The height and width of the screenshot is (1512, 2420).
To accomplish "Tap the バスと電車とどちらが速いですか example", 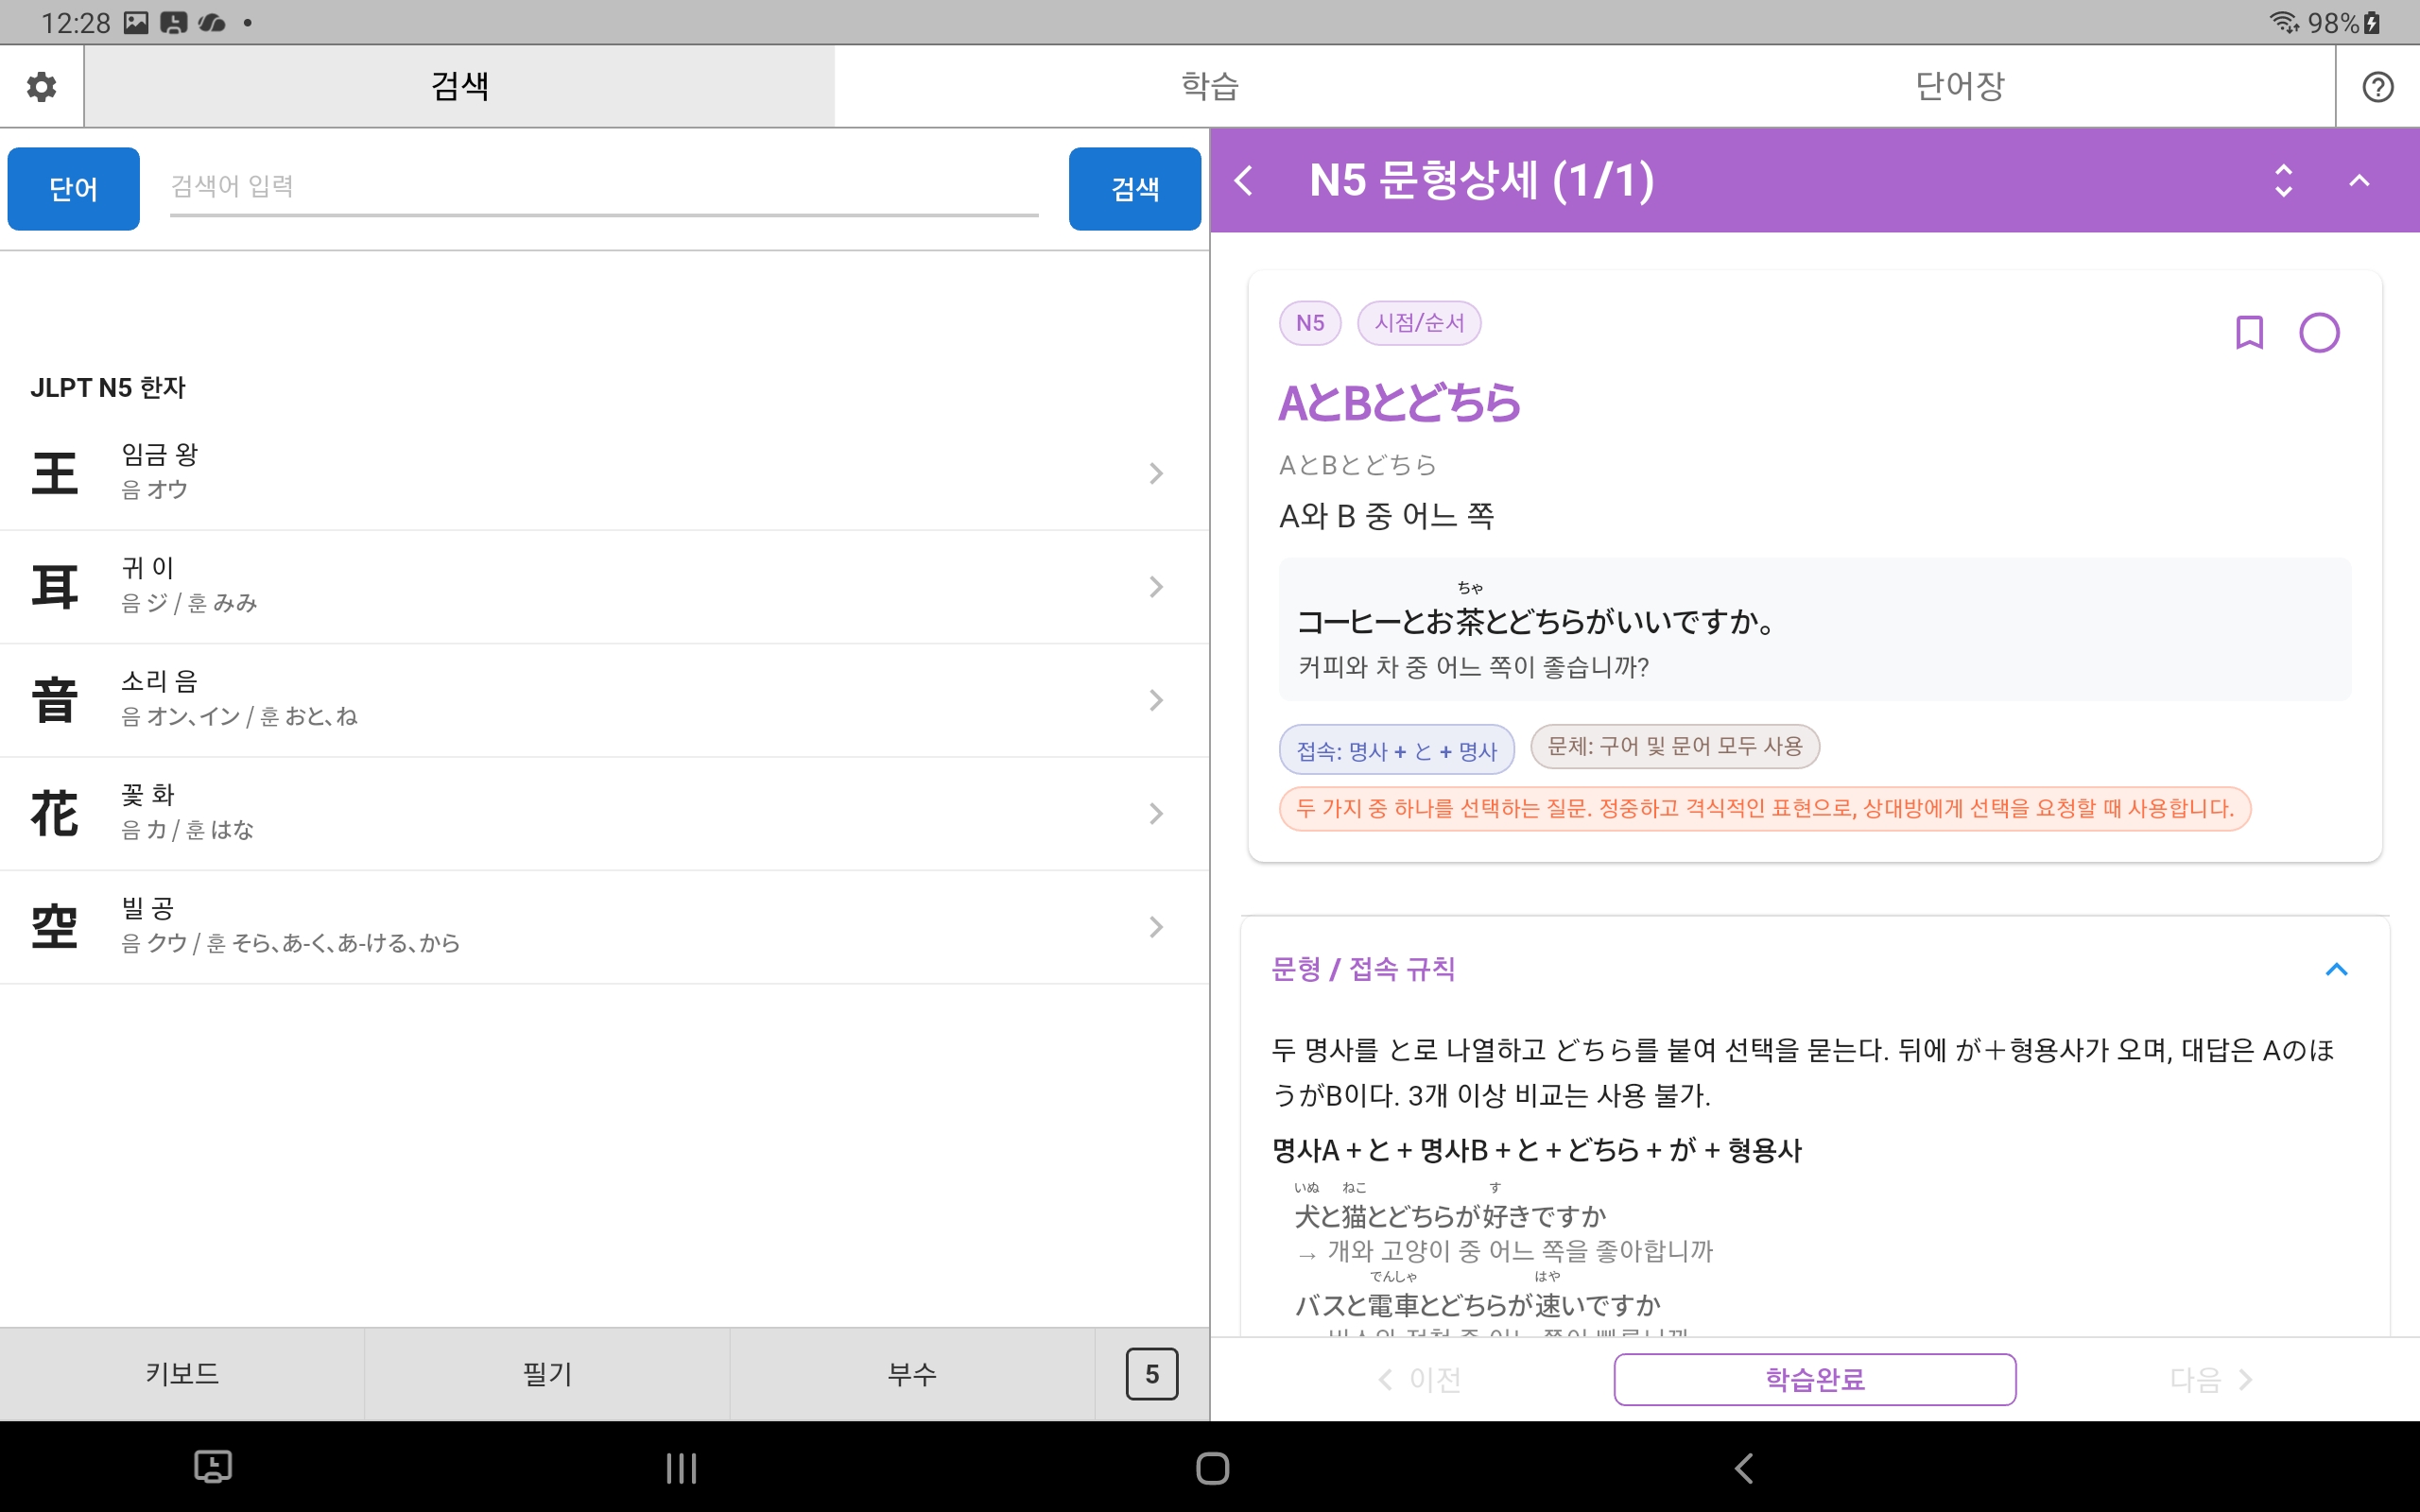I will [1477, 1305].
